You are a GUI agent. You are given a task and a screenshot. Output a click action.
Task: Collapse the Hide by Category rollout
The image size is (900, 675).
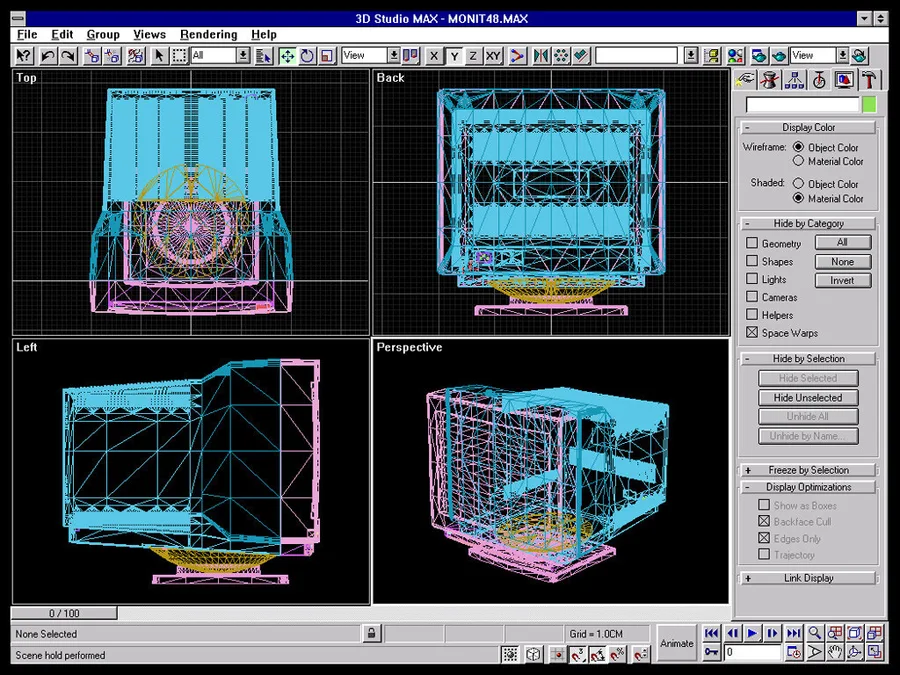809,223
